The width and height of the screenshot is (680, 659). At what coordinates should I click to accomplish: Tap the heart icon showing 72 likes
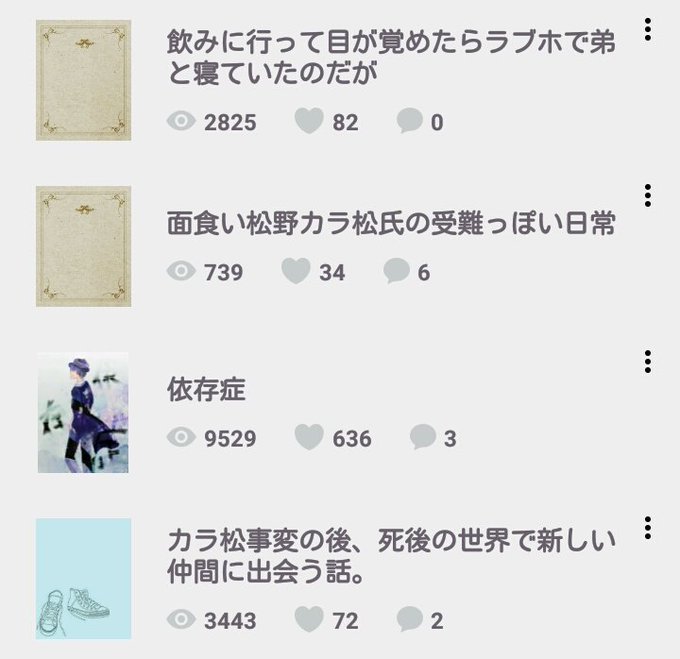[x=309, y=619]
